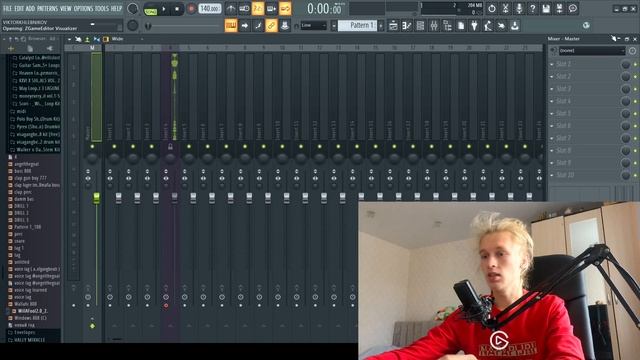
Task: Click the Slot 3 mix level knob
Action: (625, 89)
